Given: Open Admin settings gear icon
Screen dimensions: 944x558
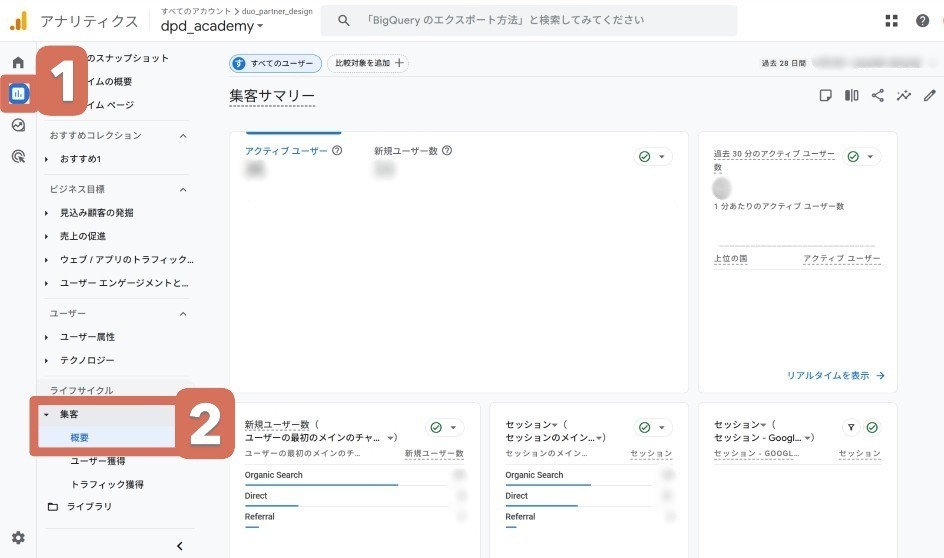Looking at the screenshot, I should point(18,537).
